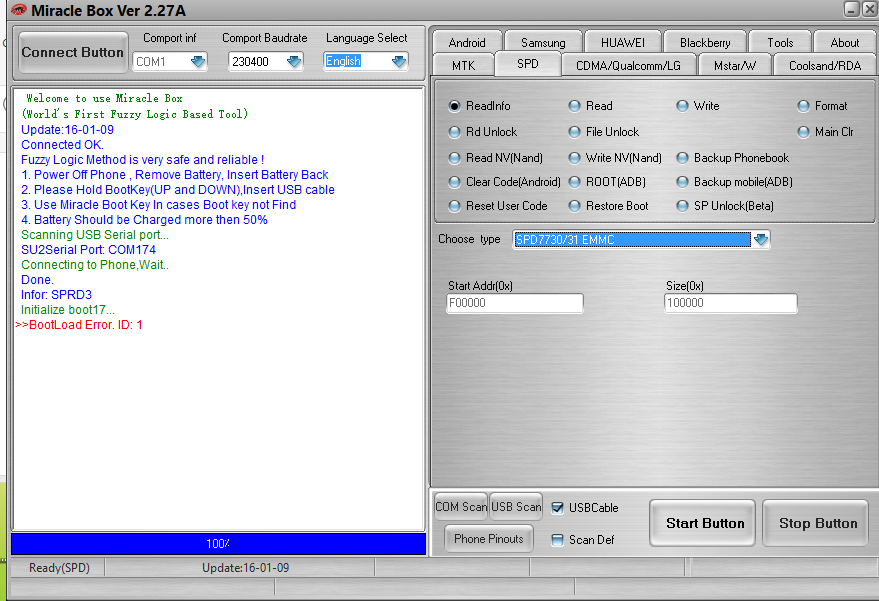Enable the Scan Def checkbox

[557, 540]
